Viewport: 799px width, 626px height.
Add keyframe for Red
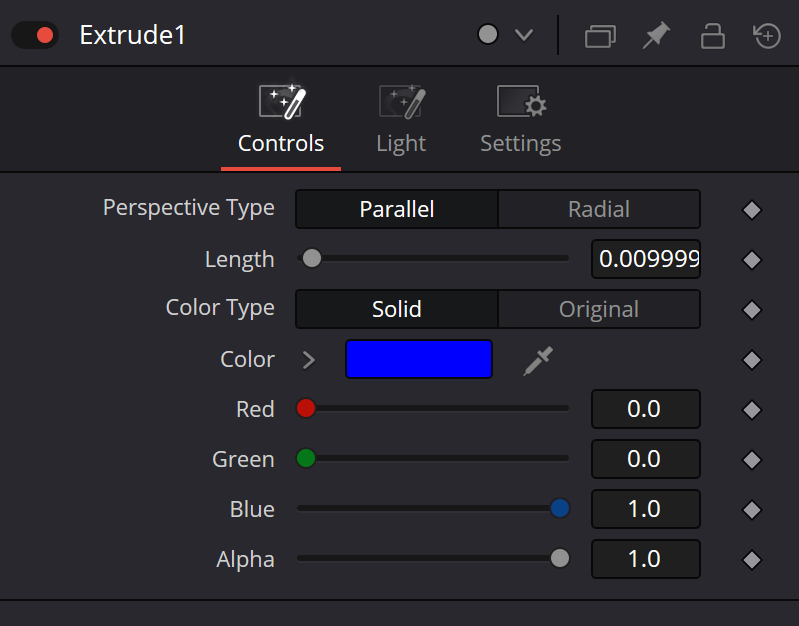coord(752,410)
